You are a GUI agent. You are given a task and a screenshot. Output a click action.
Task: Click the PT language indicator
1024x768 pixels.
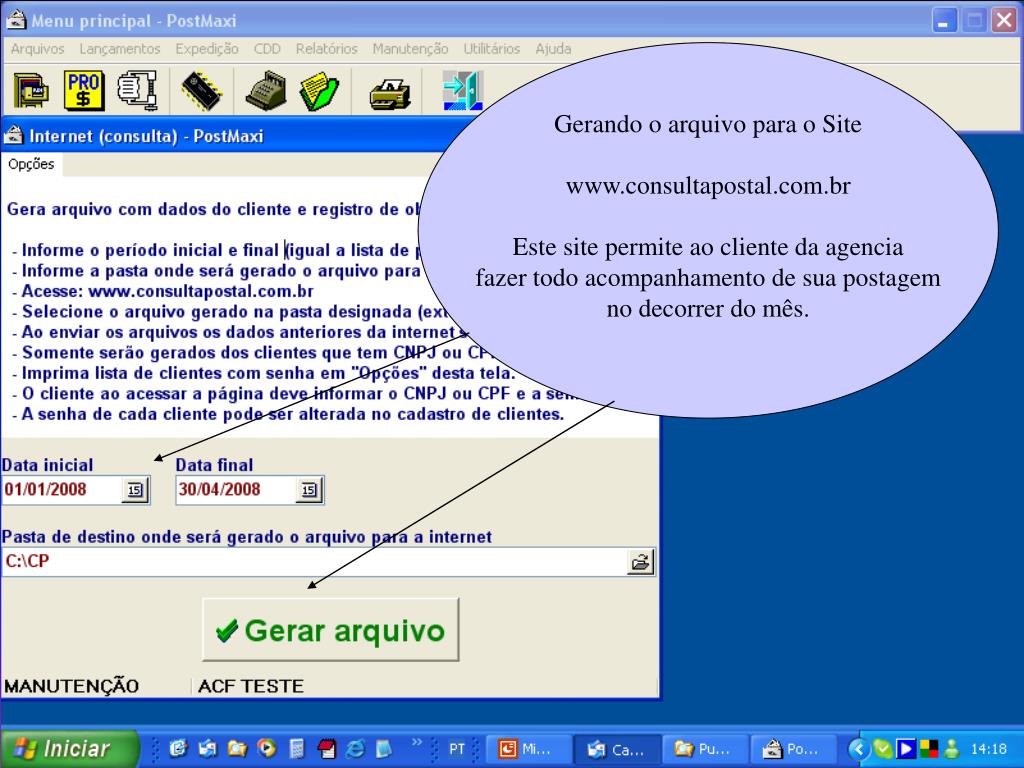click(x=456, y=749)
